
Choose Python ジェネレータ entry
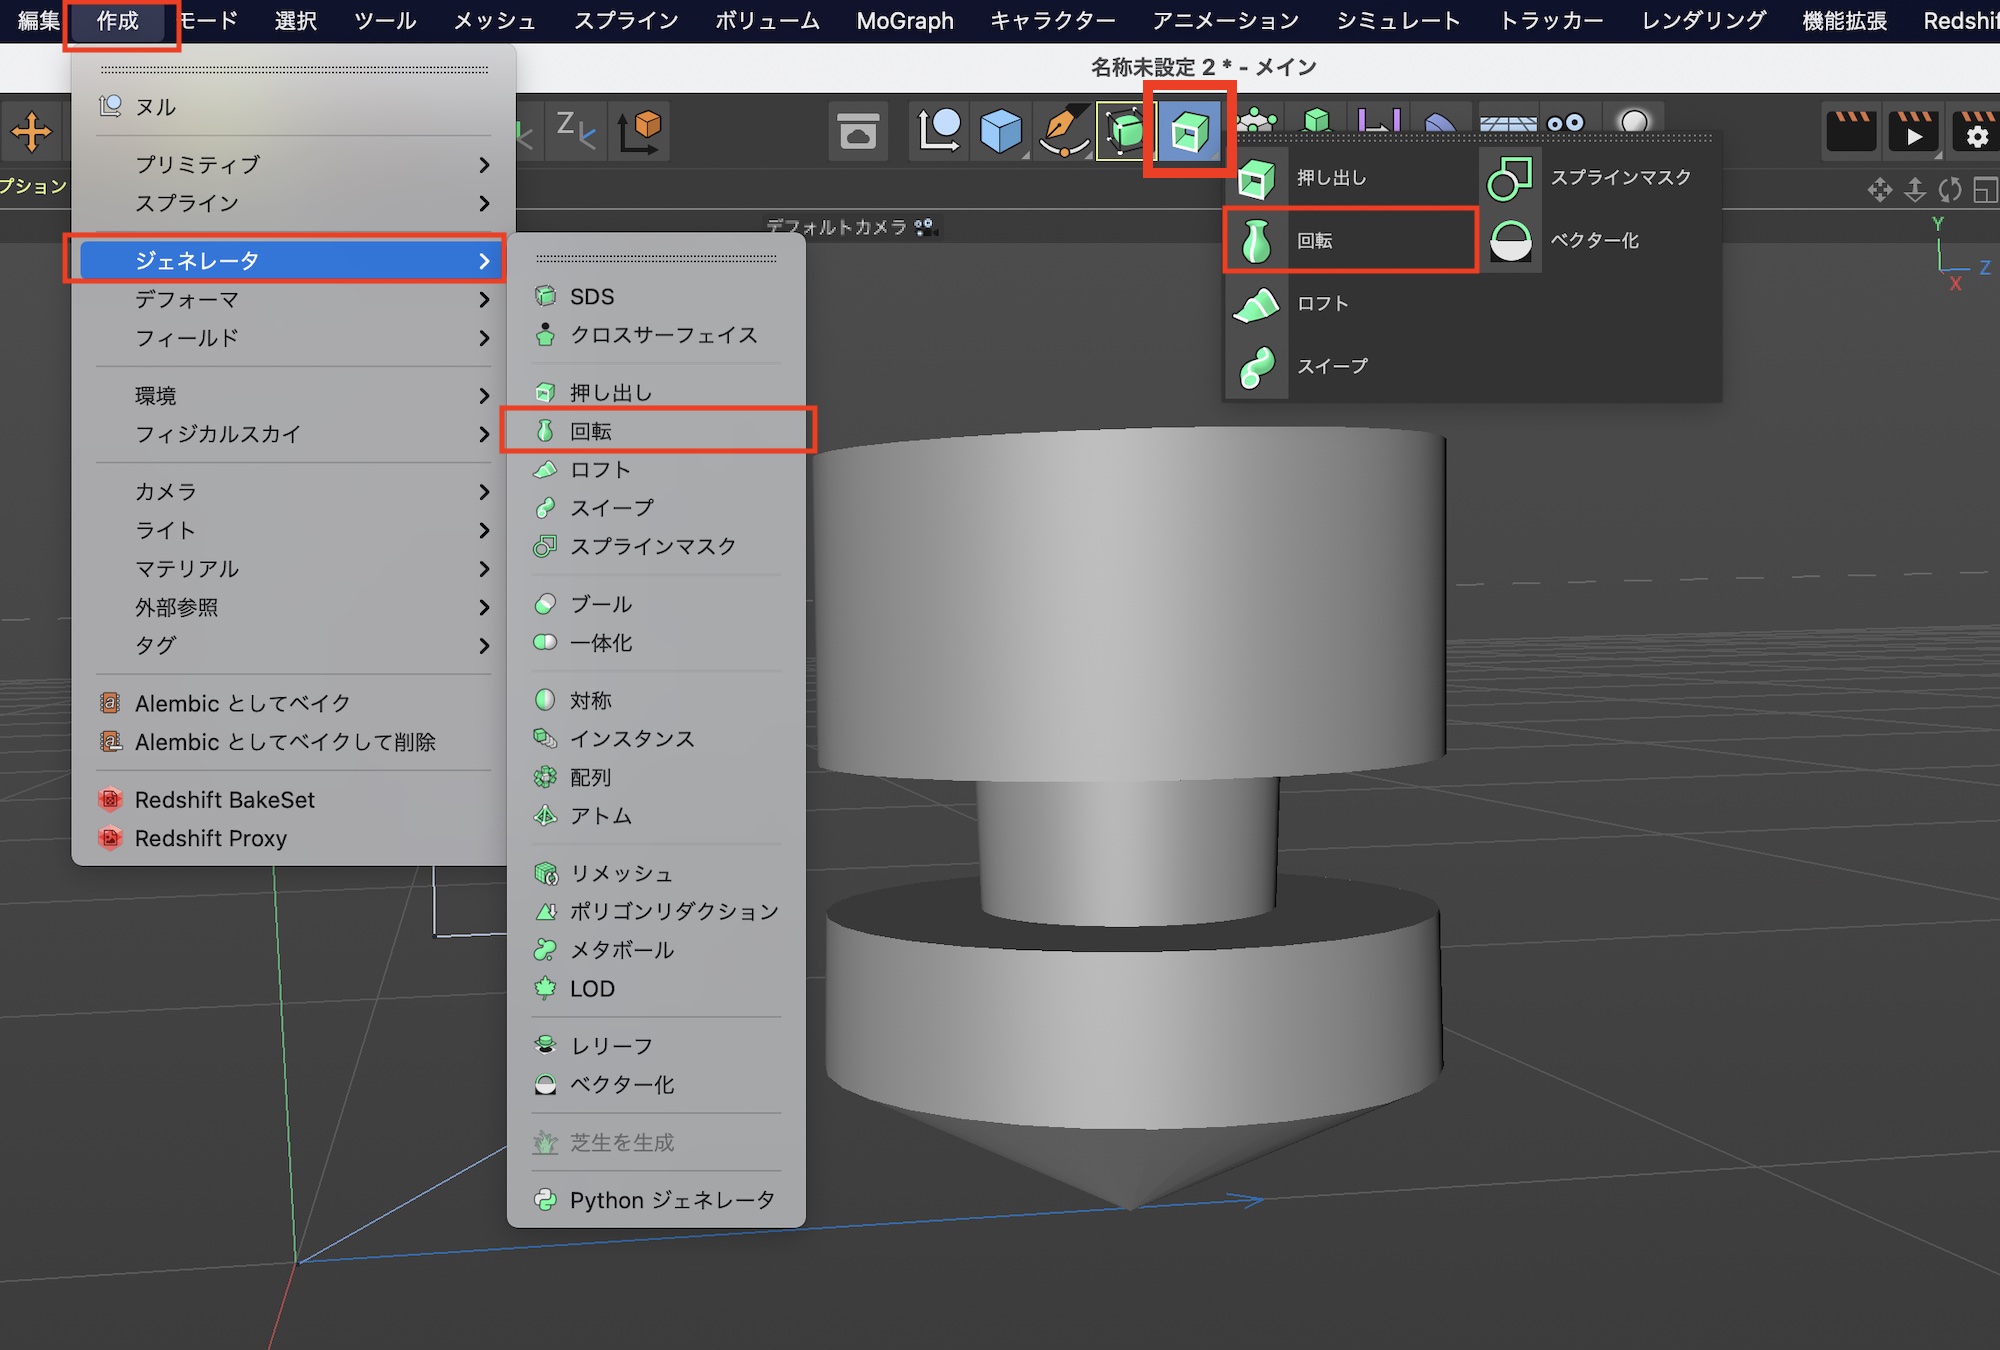pos(670,1199)
